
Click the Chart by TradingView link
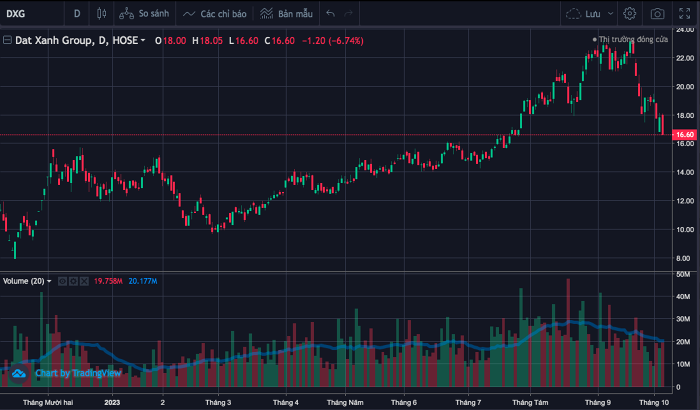78,373
